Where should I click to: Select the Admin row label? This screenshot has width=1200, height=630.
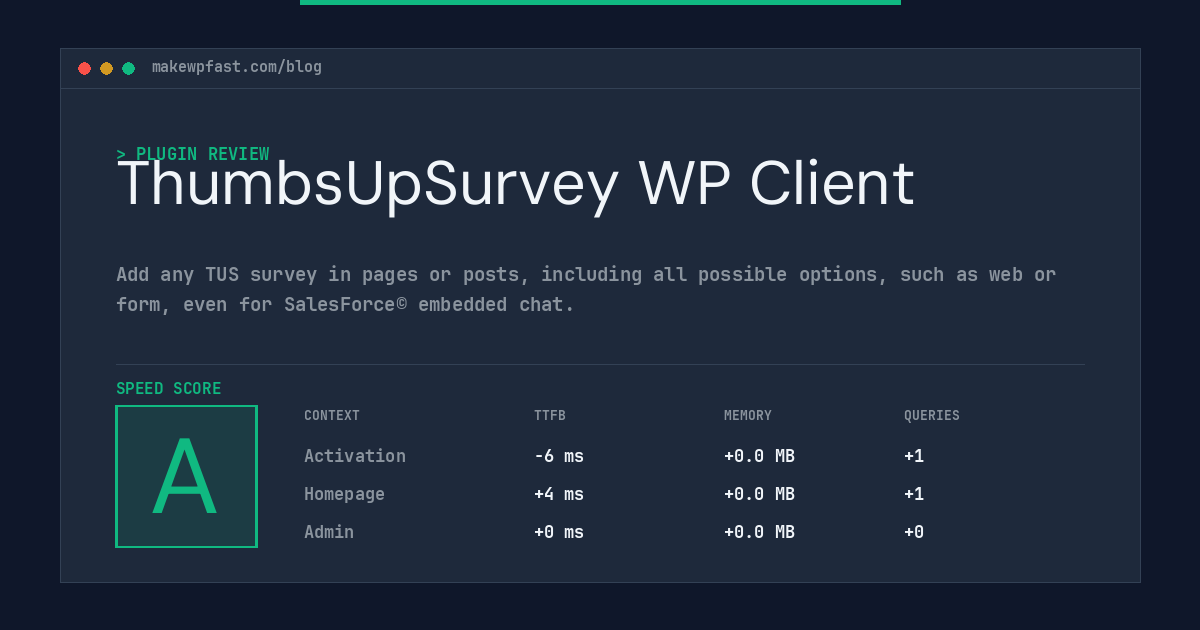329,532
